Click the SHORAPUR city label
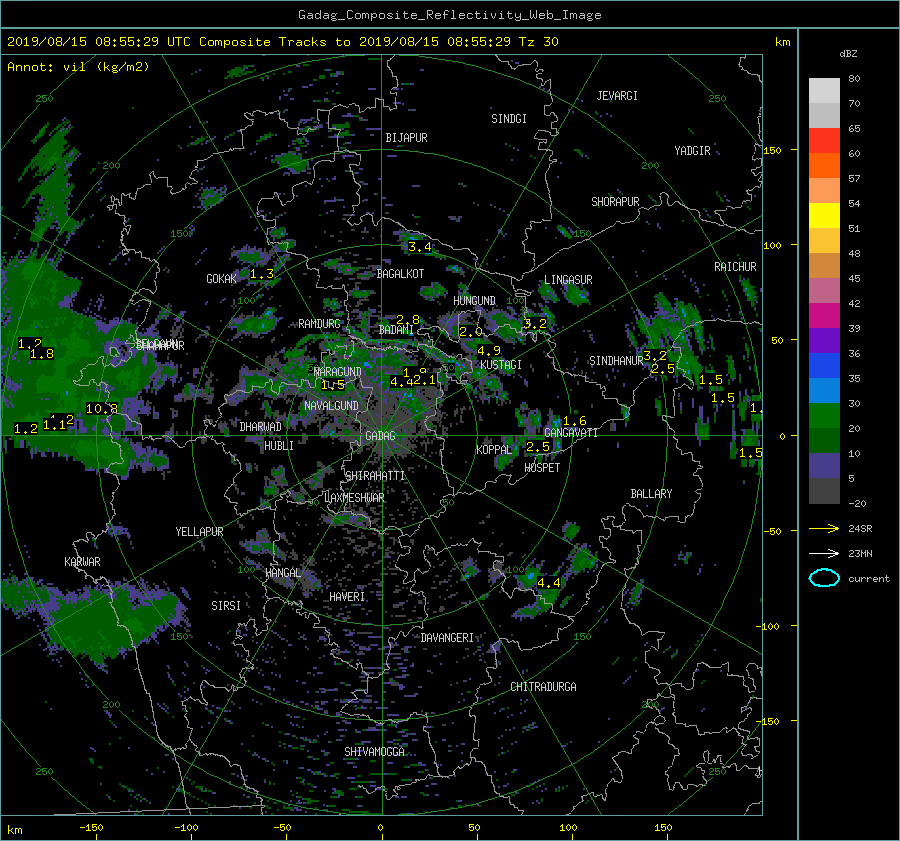 (x=615, y=202)
